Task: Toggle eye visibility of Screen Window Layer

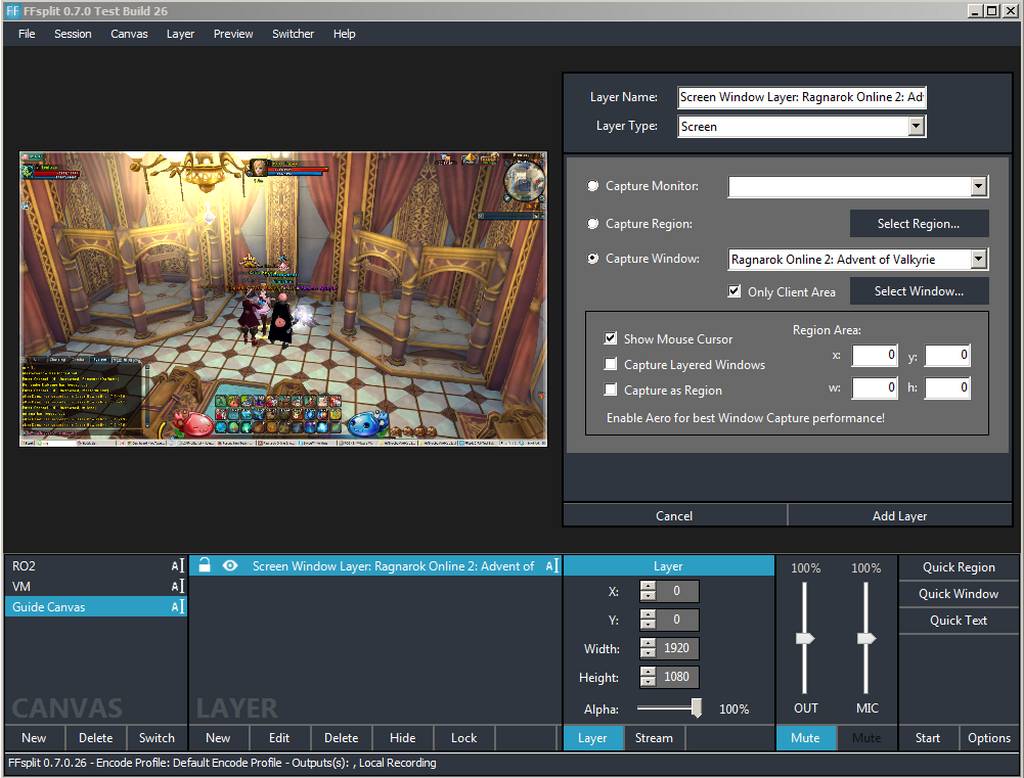Action: pyautogui.click(x=230, y=566)
